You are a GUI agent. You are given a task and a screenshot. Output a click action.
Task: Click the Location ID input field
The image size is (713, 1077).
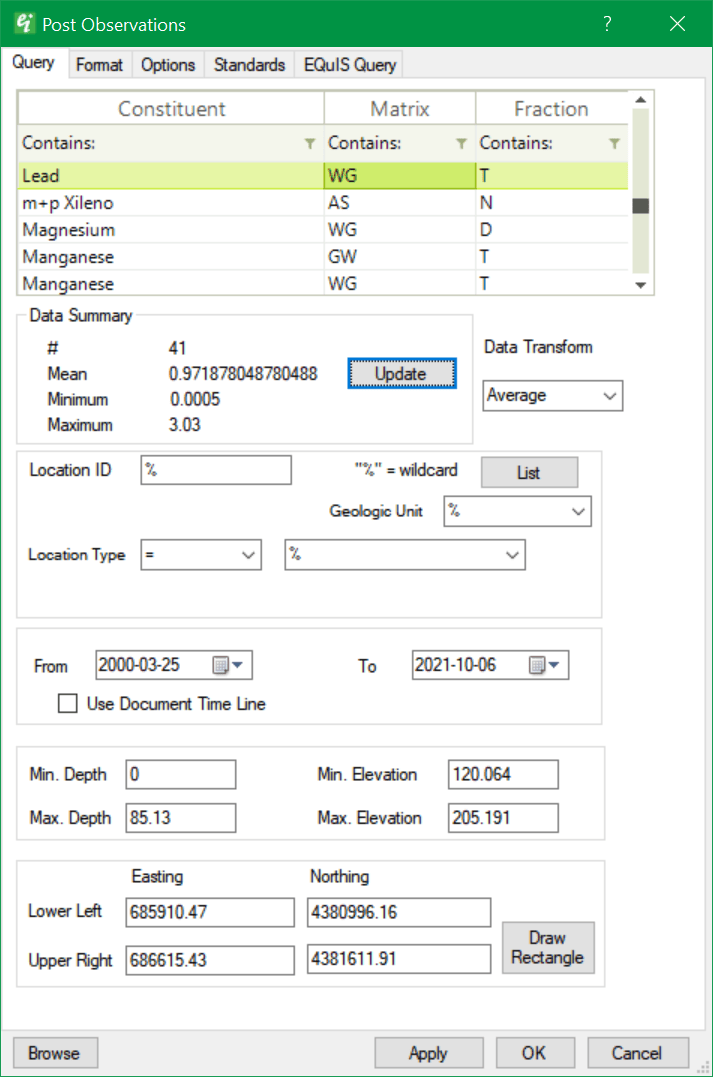(216, 470)
